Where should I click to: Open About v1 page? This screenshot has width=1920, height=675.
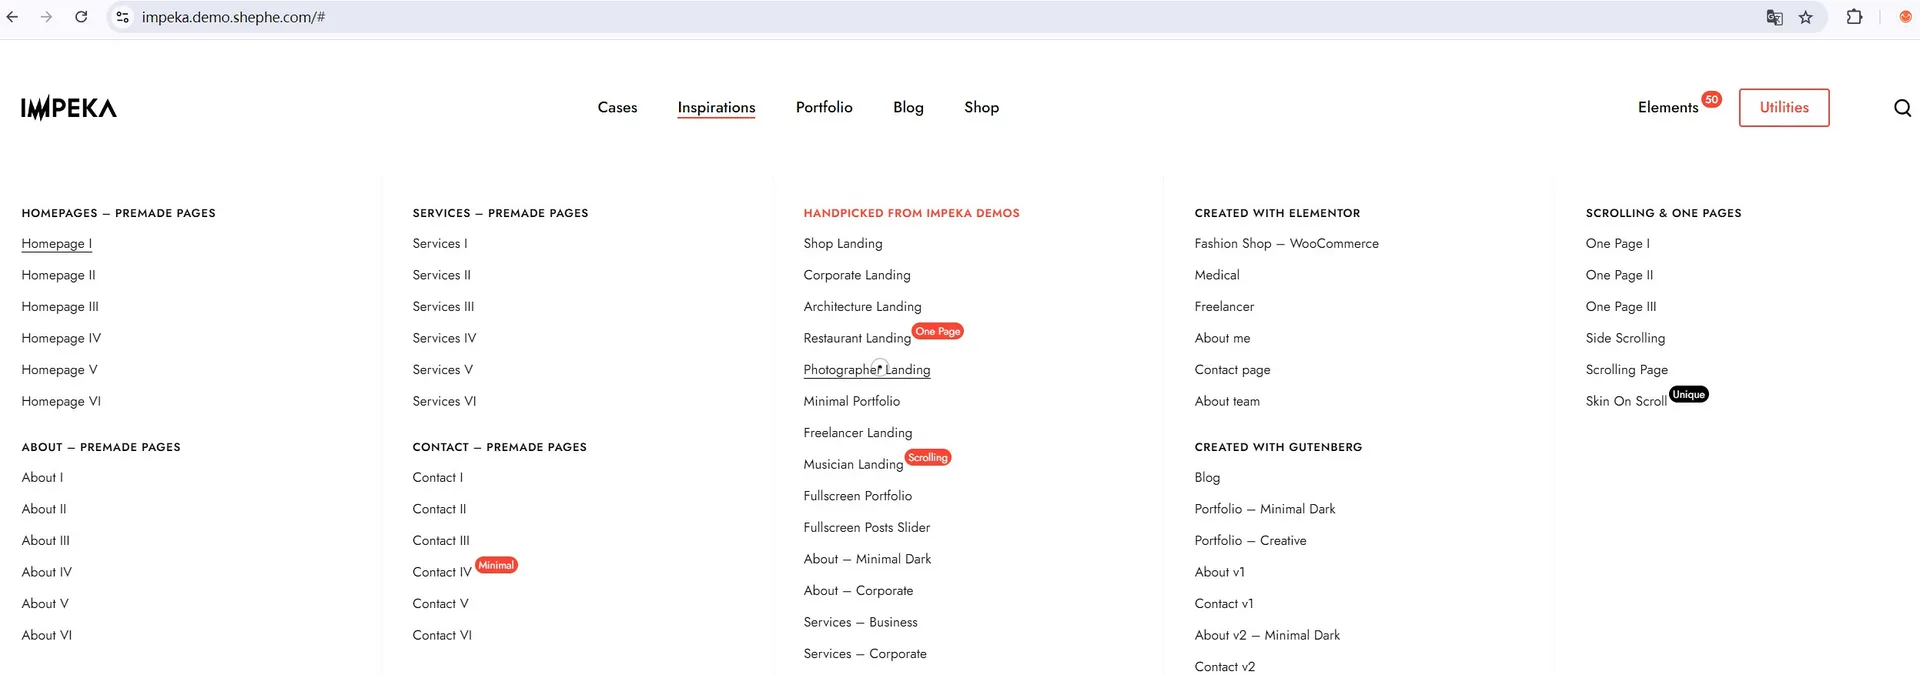(1219, 572)
